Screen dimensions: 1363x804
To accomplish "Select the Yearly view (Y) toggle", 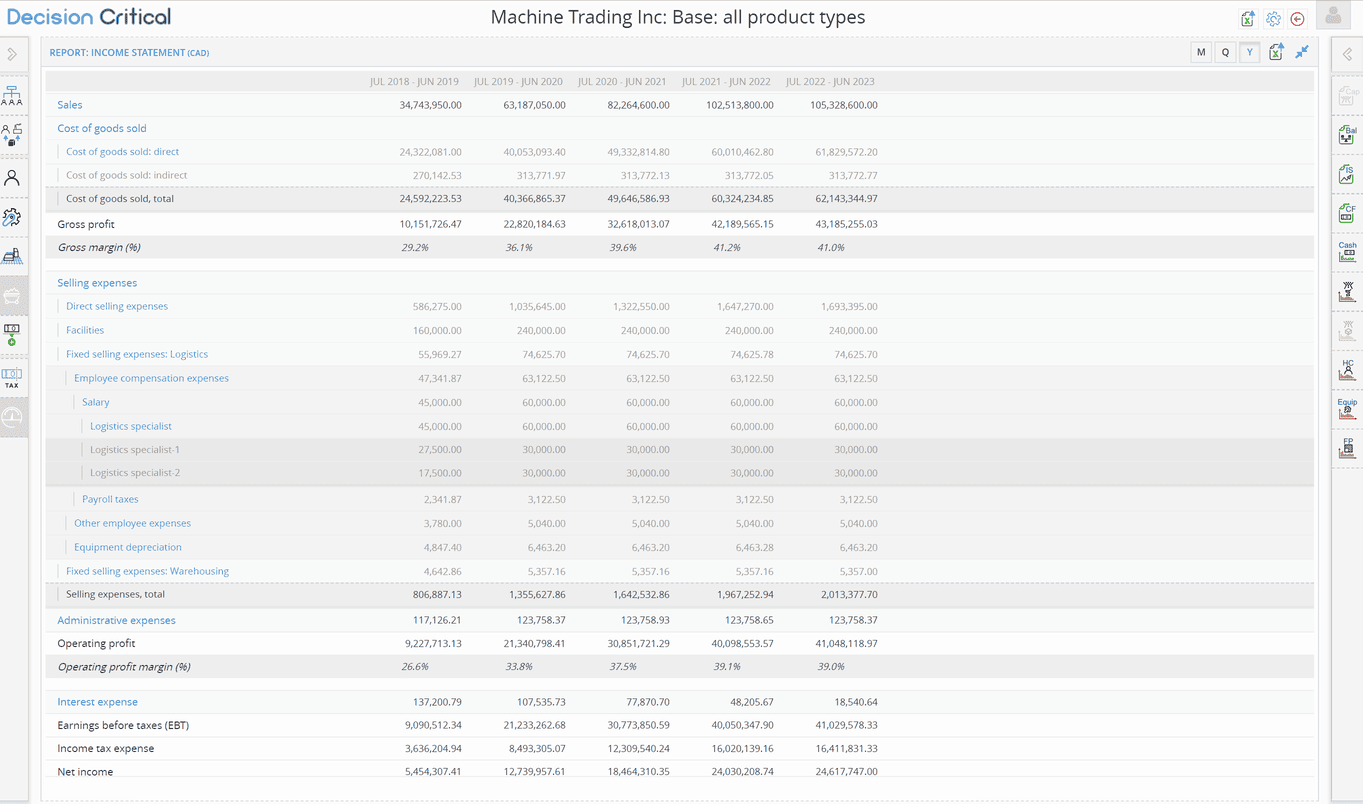I will pos(1249,53).
